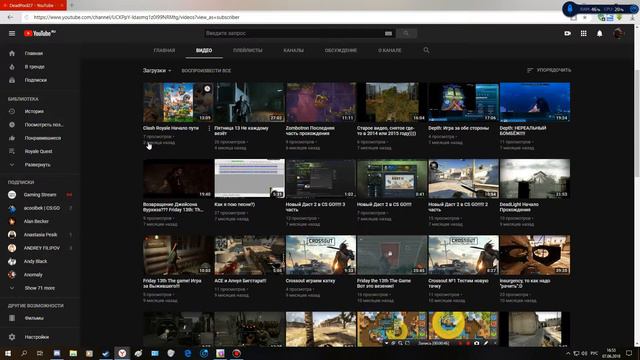
Task: Click the page vertical scrollbar
Action: pos(637,122)
